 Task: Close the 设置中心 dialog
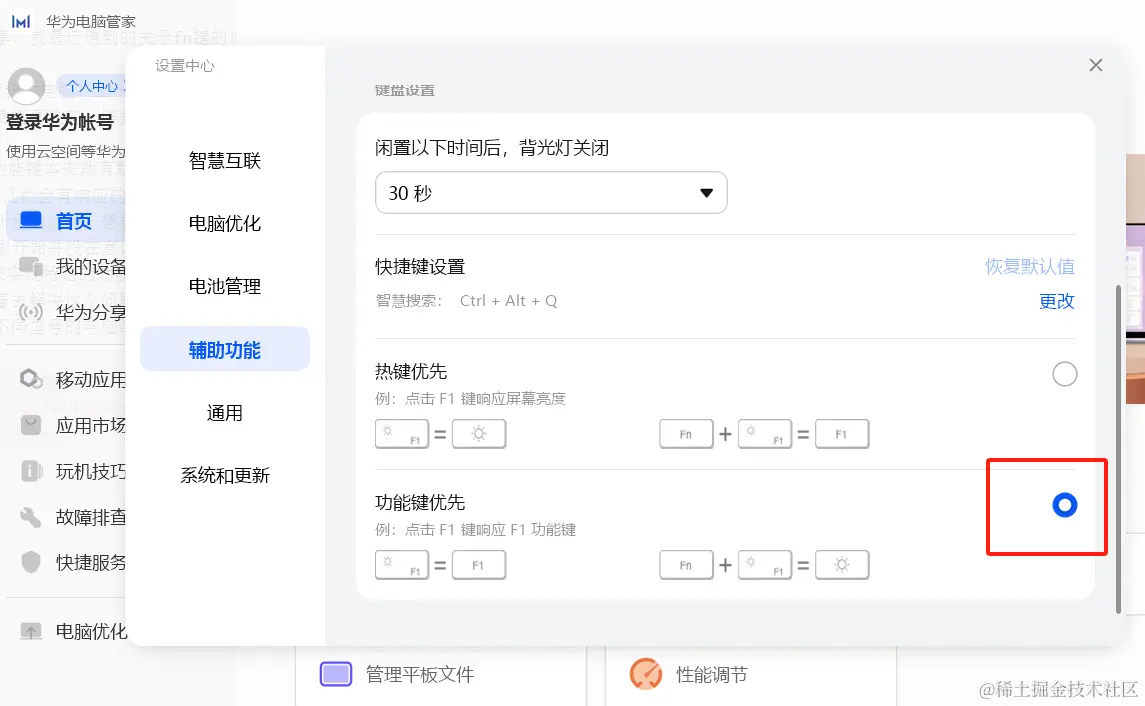point(1095,65)
